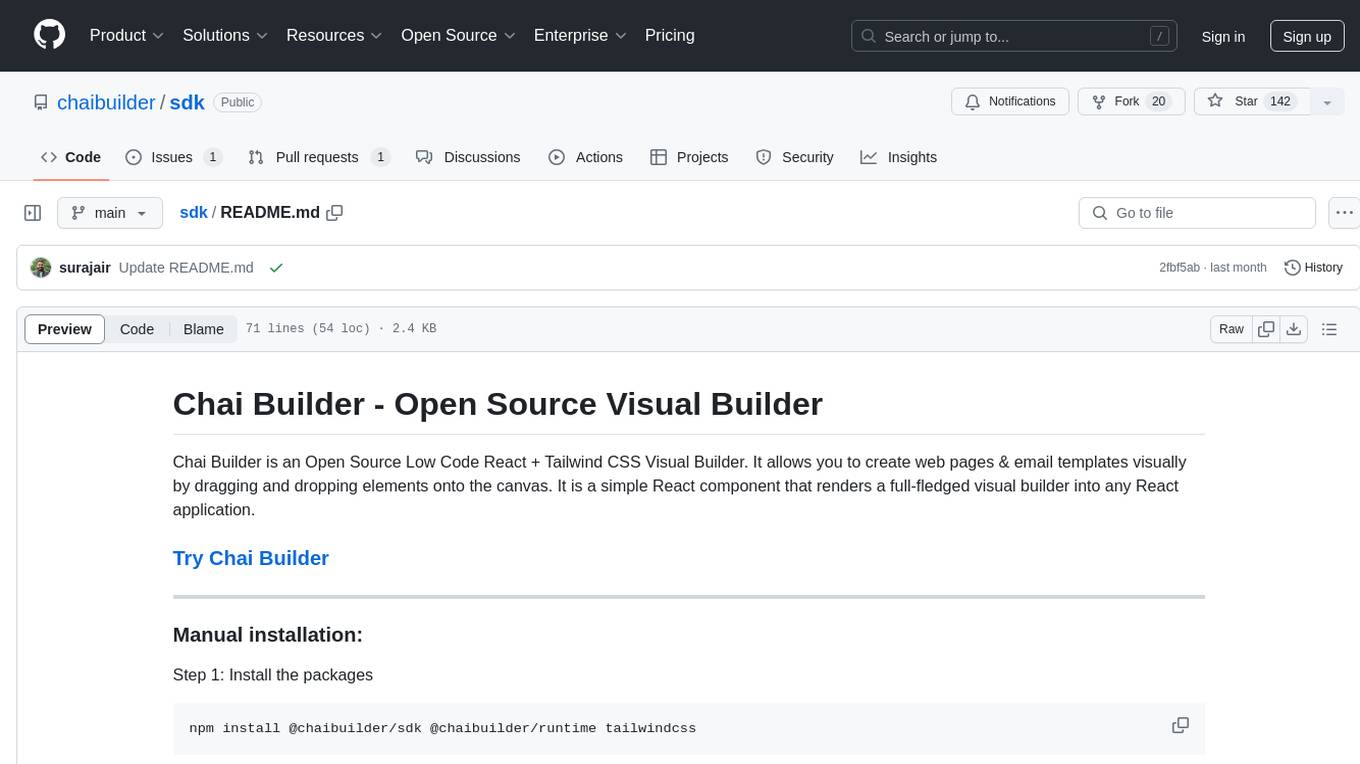The width and height of the screenshot is (1360, 764).
Task: Expand the Open Source menu
Action: coord(458,35)
